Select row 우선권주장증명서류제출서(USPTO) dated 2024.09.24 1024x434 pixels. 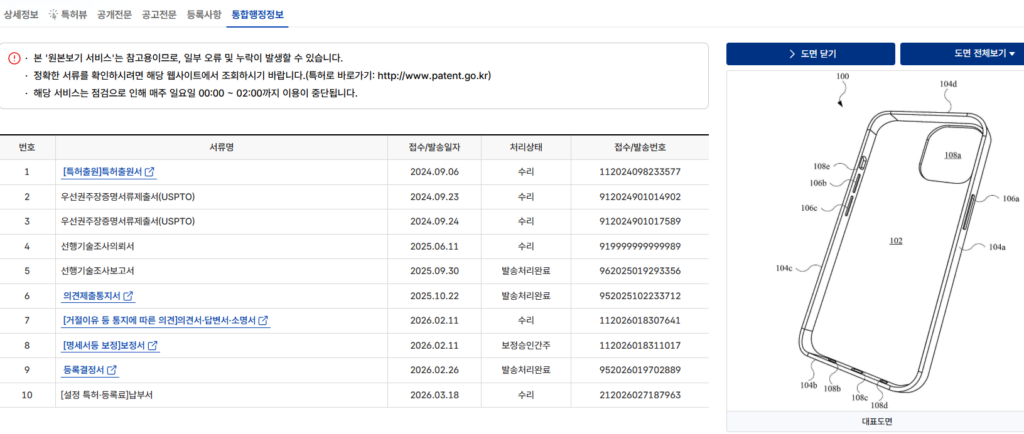pyautogui.click(x=354, y=221)
